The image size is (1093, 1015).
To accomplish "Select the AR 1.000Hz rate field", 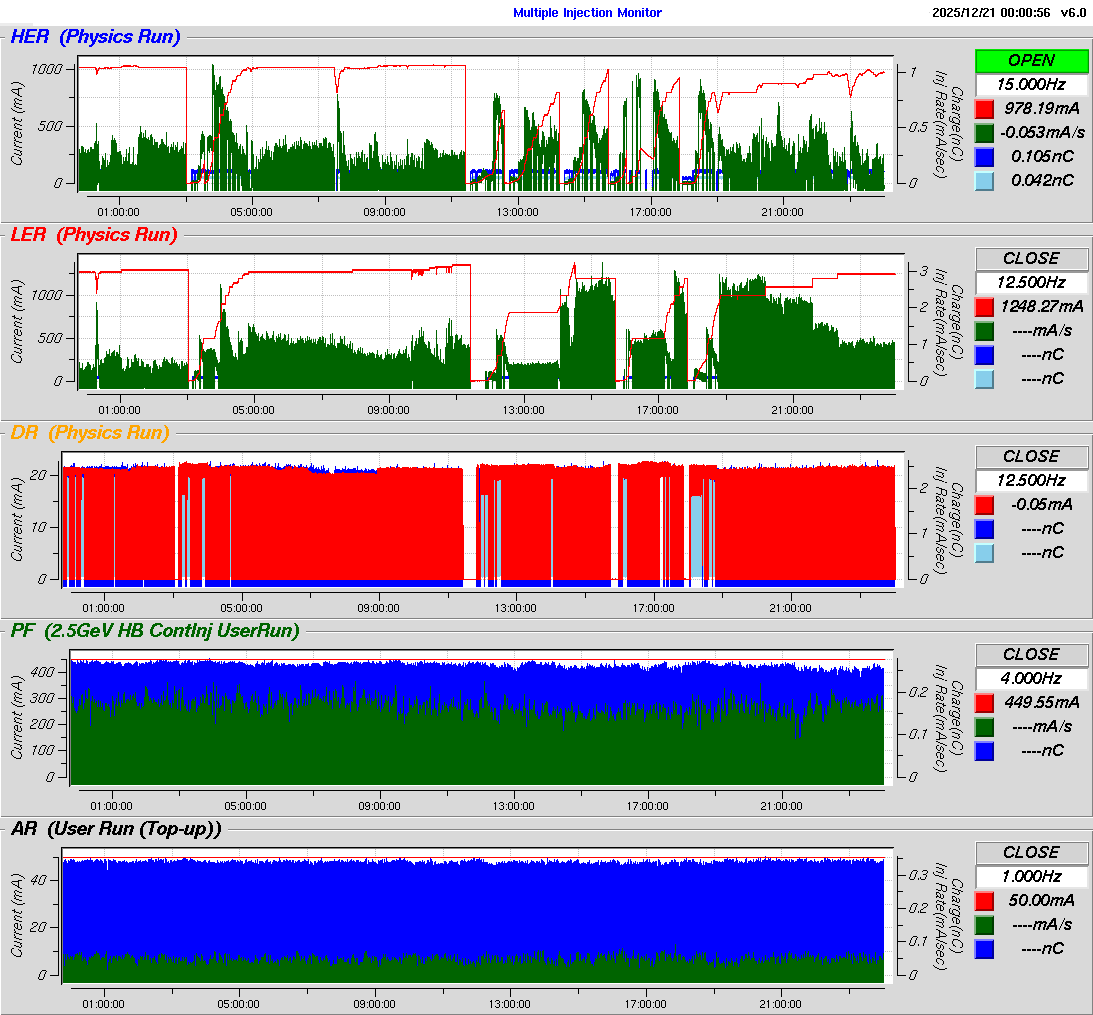I will 1031,876.
